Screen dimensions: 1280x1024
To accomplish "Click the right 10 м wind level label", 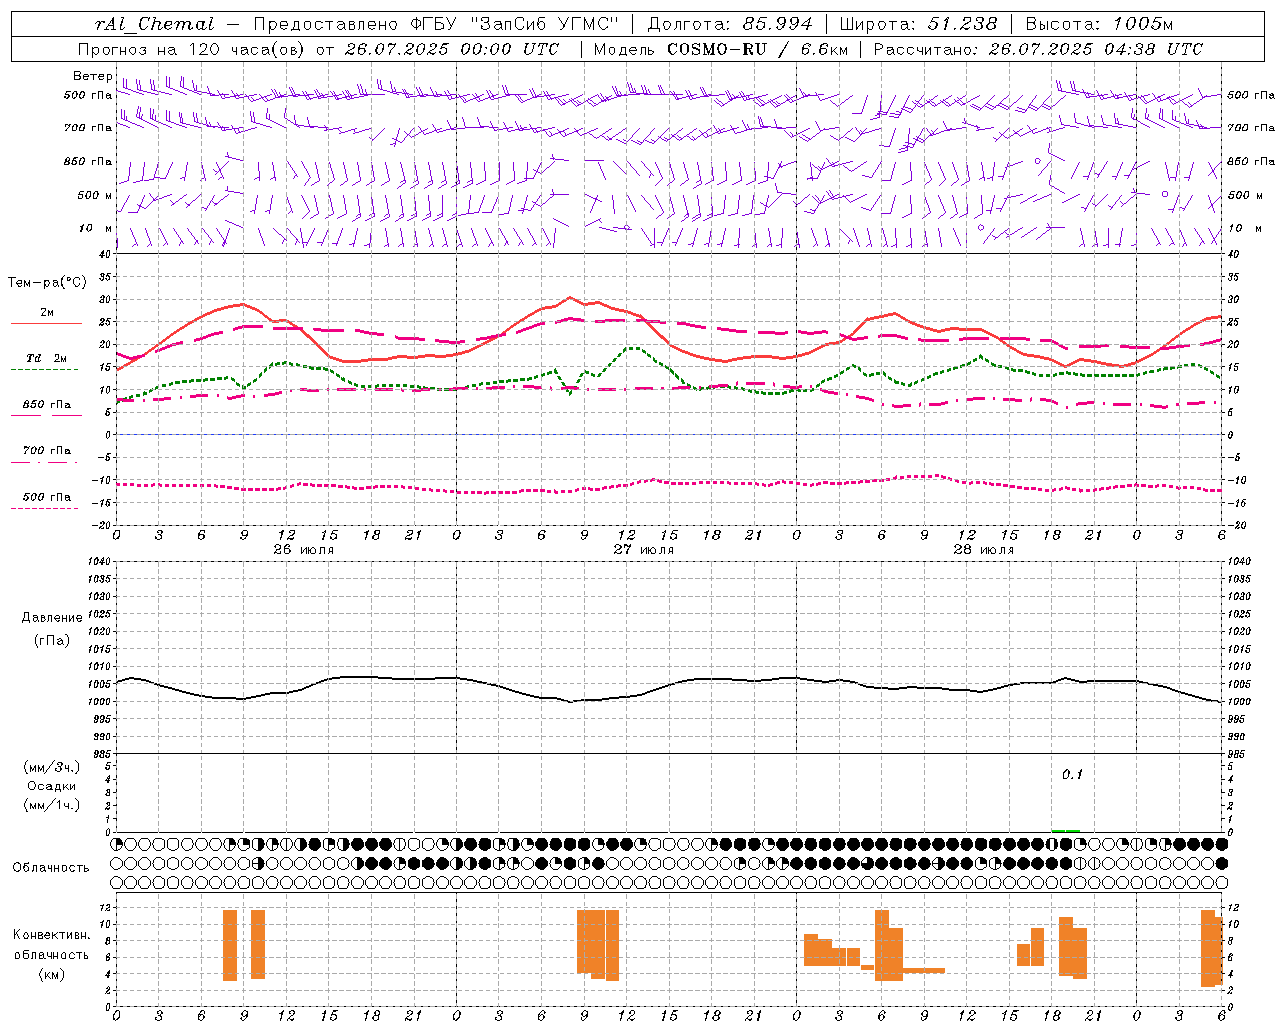I will (x=1243, y=228).
